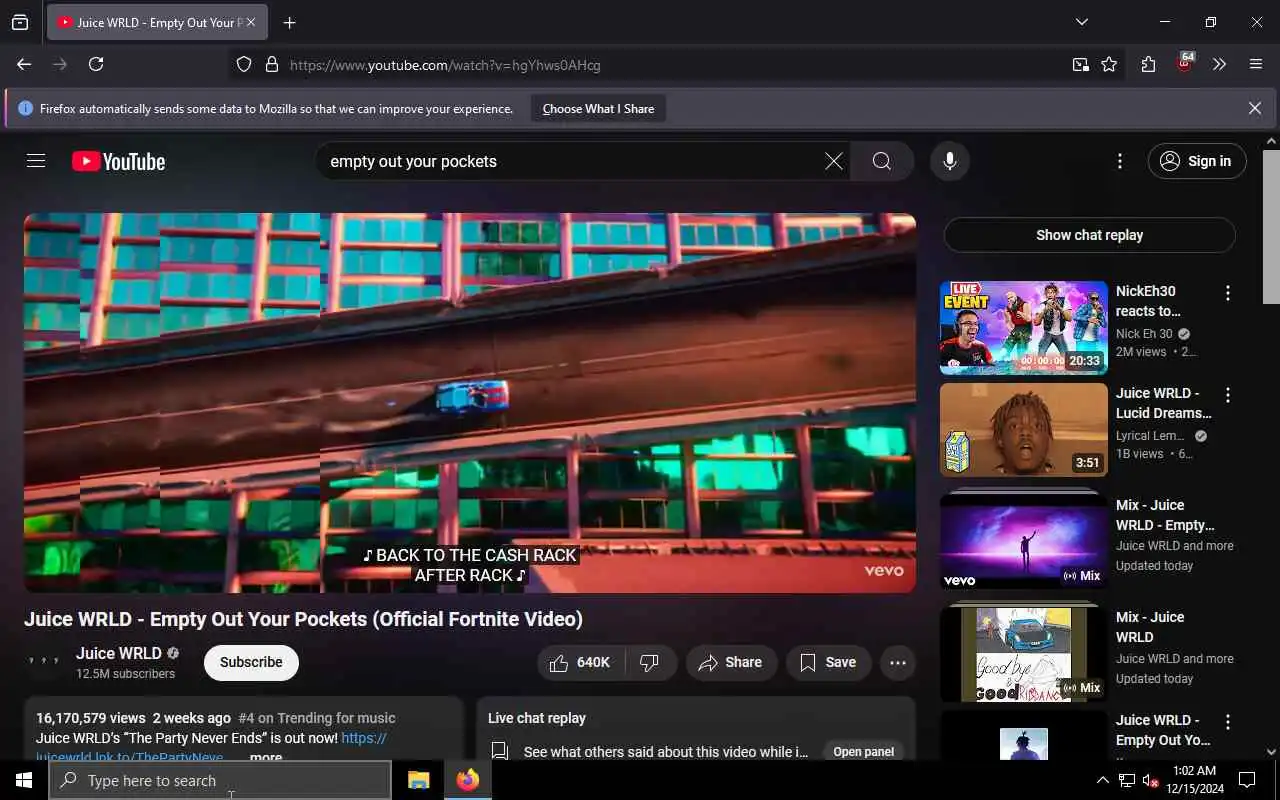Open network icon in system tray

1127,780
